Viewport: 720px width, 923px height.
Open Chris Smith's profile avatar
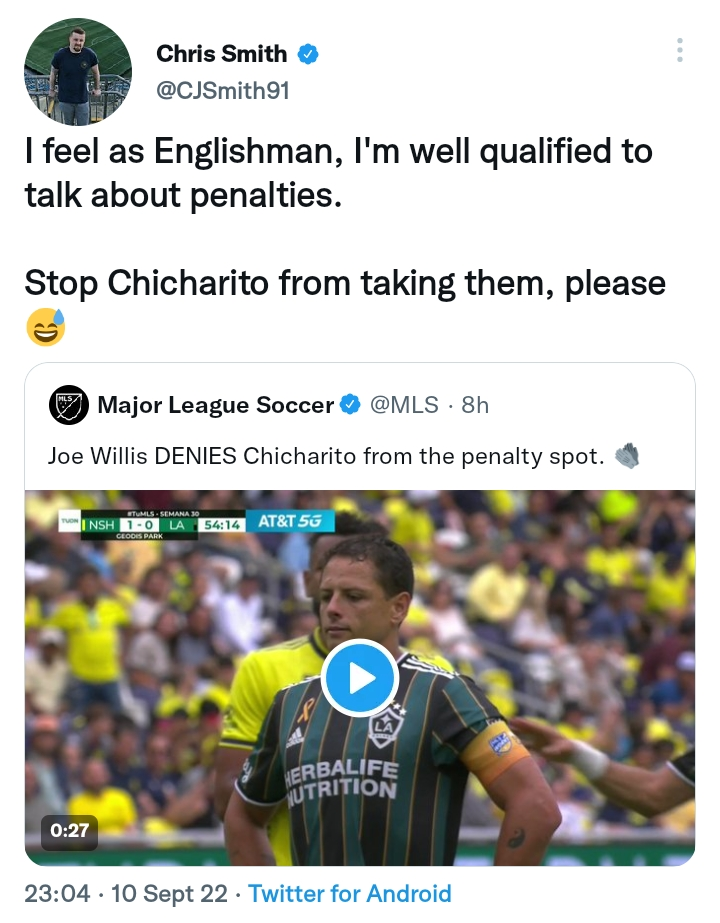[77, 72]
